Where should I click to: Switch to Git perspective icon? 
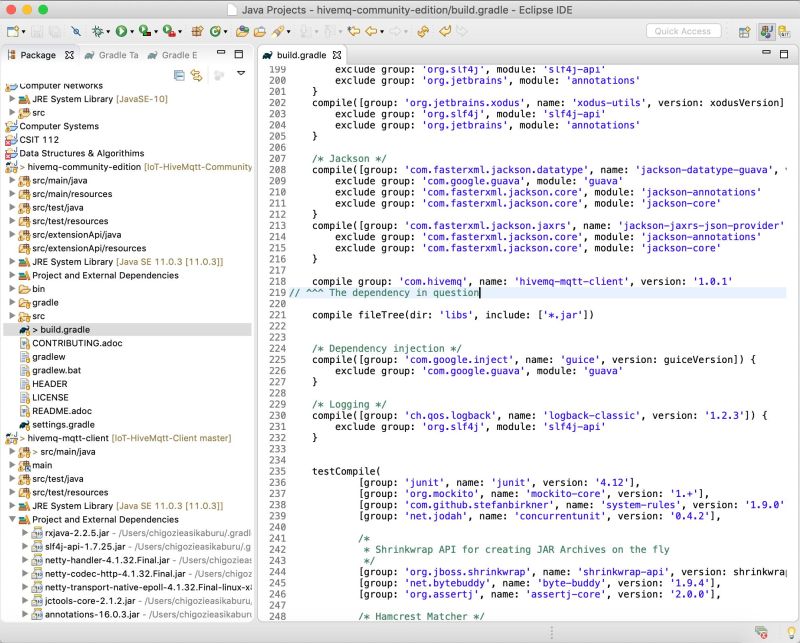pos(784,31)
